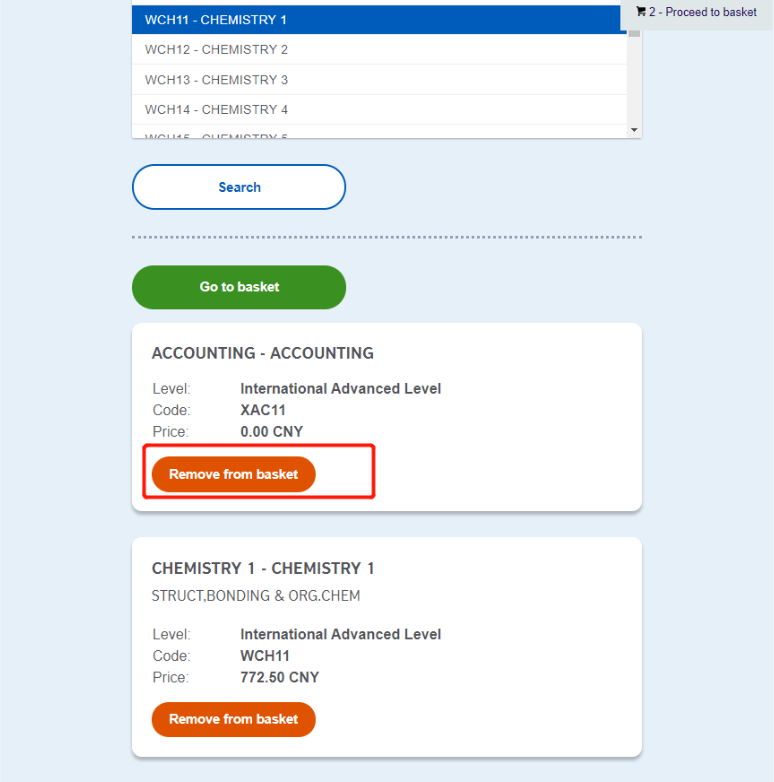Screen dimensions: 774x782
Task: Click the XAC11 code value
Action: click(x=263, y=410)
